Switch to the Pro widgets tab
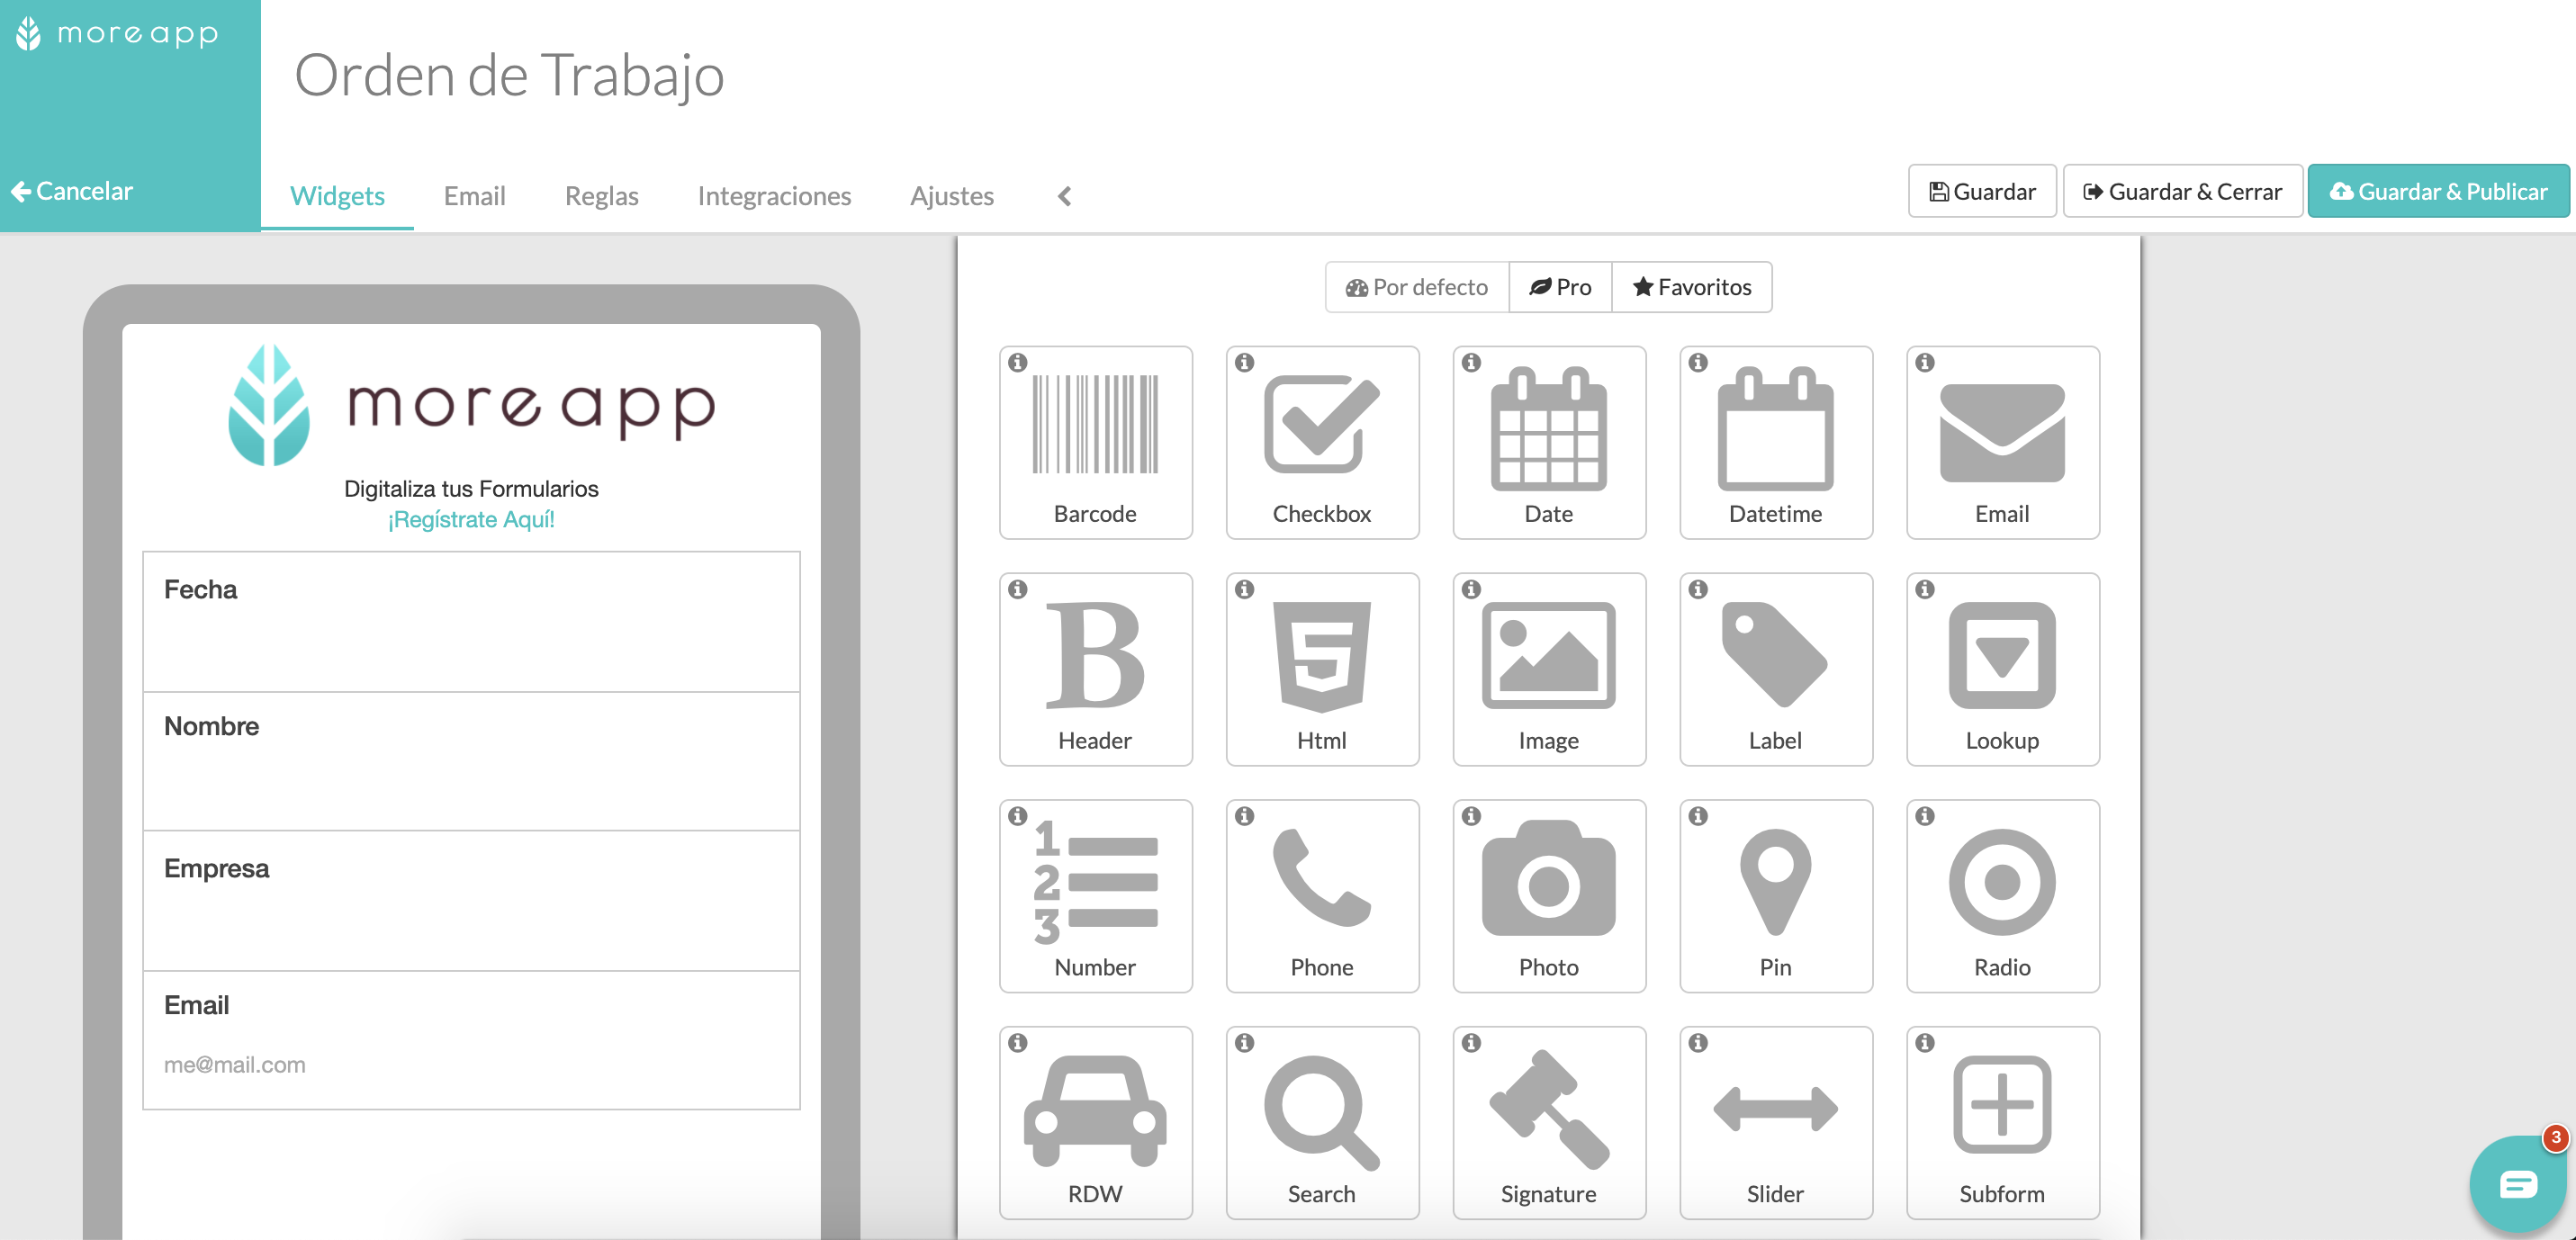Image resolution: width=2576 pixels, height=1240 pixels. point(1561,287)
